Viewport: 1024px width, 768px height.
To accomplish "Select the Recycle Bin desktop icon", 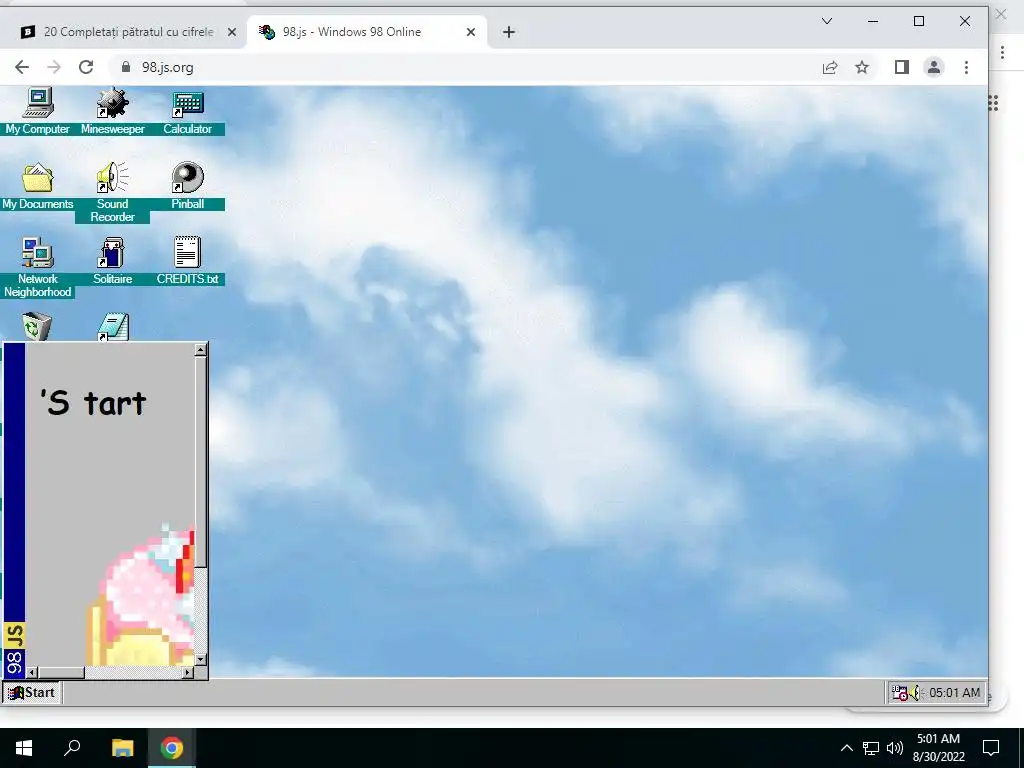I will (x=37, y=327).
